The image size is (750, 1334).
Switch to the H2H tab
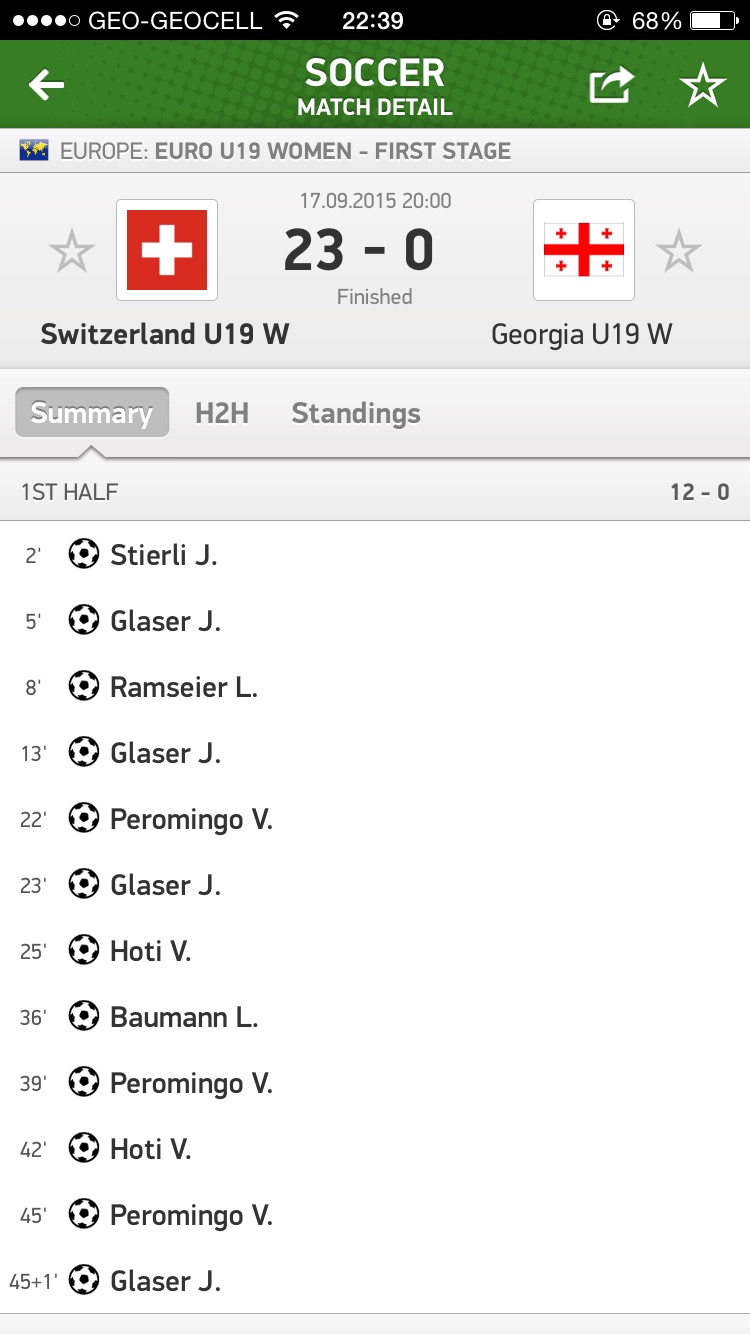(x=222, y=413)
